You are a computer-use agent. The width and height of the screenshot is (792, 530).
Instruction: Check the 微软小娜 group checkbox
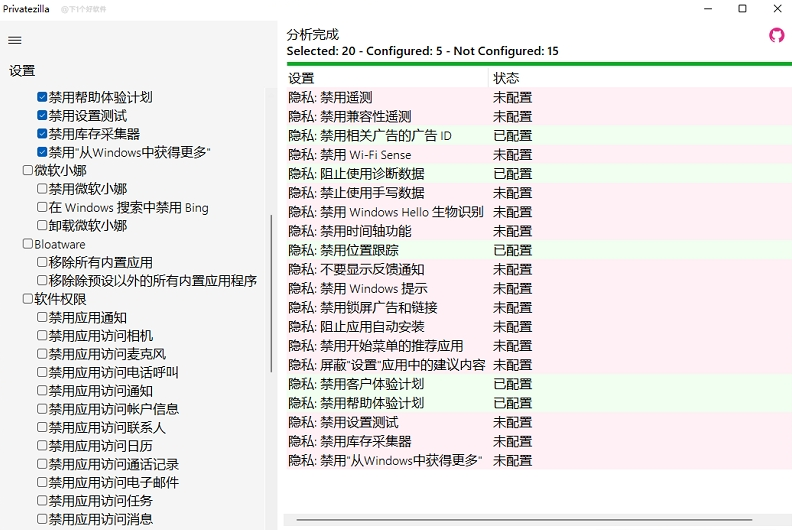(x=28, y=170)
